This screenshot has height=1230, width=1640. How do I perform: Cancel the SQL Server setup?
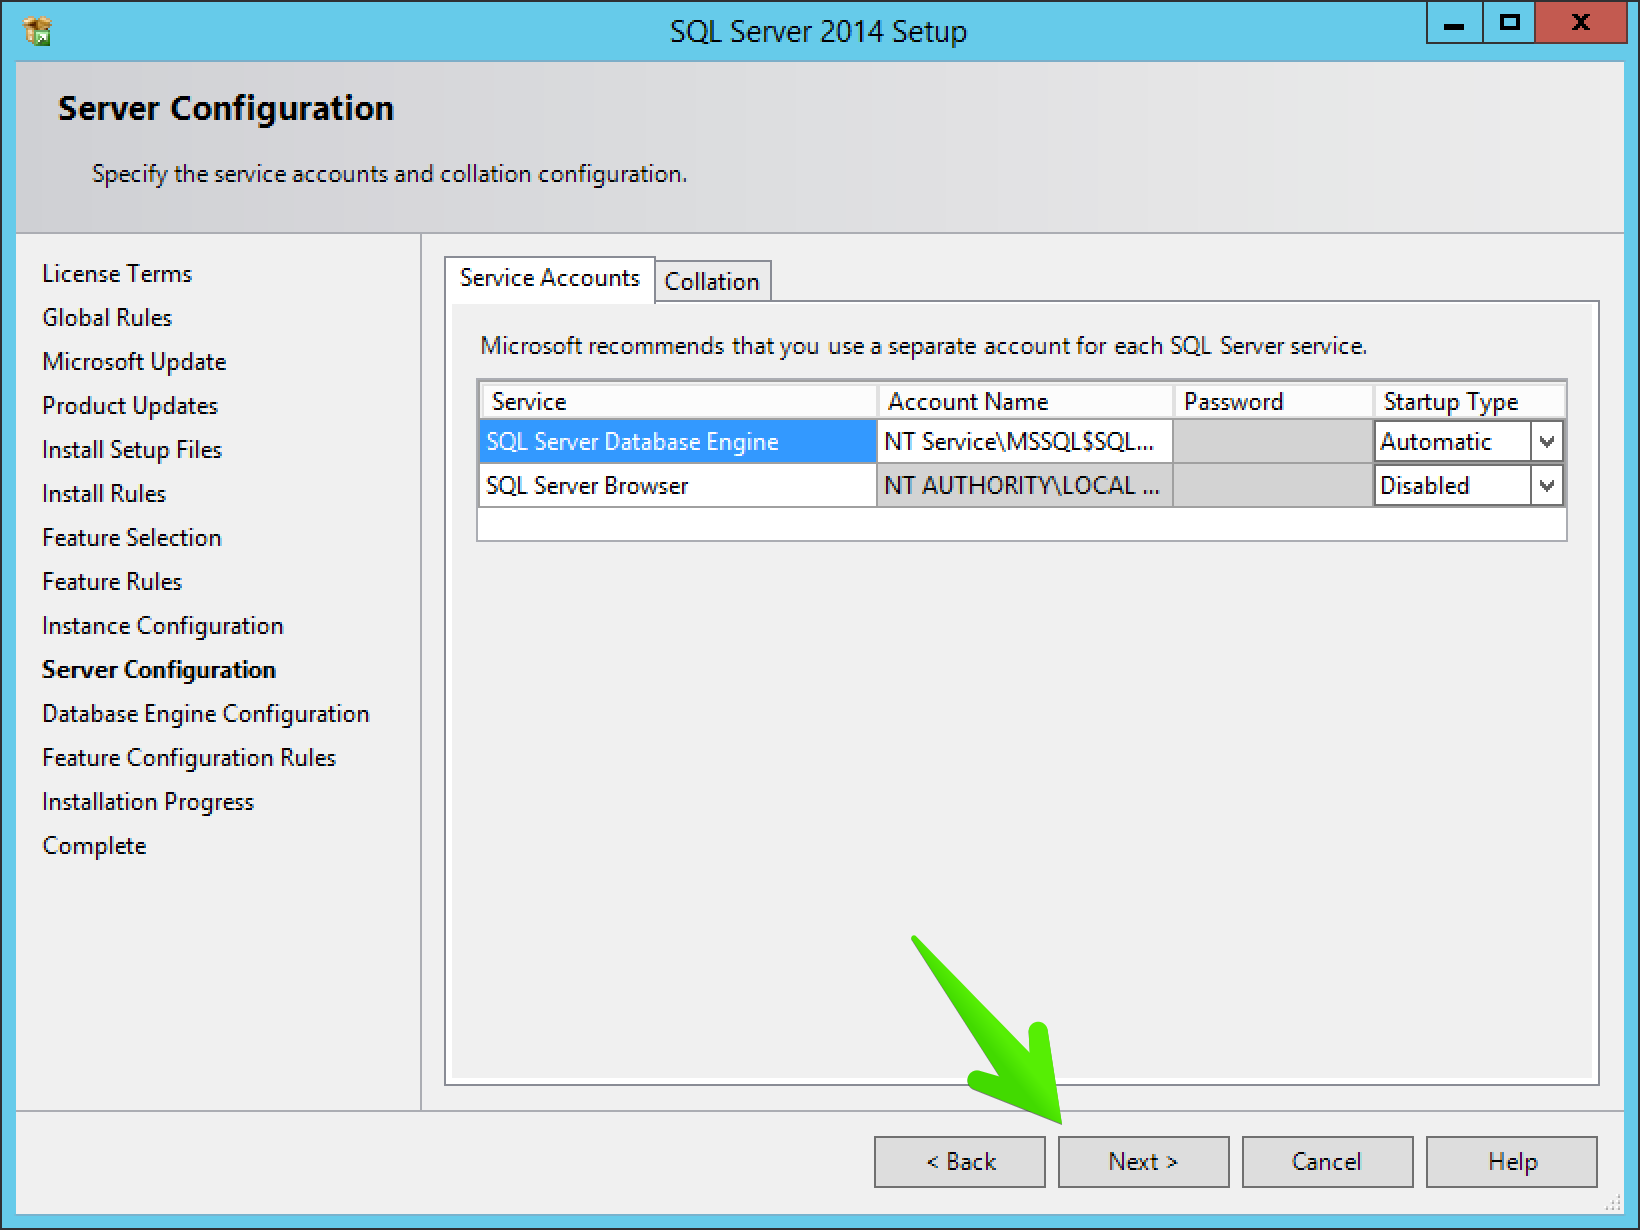pos(1327,1161)
